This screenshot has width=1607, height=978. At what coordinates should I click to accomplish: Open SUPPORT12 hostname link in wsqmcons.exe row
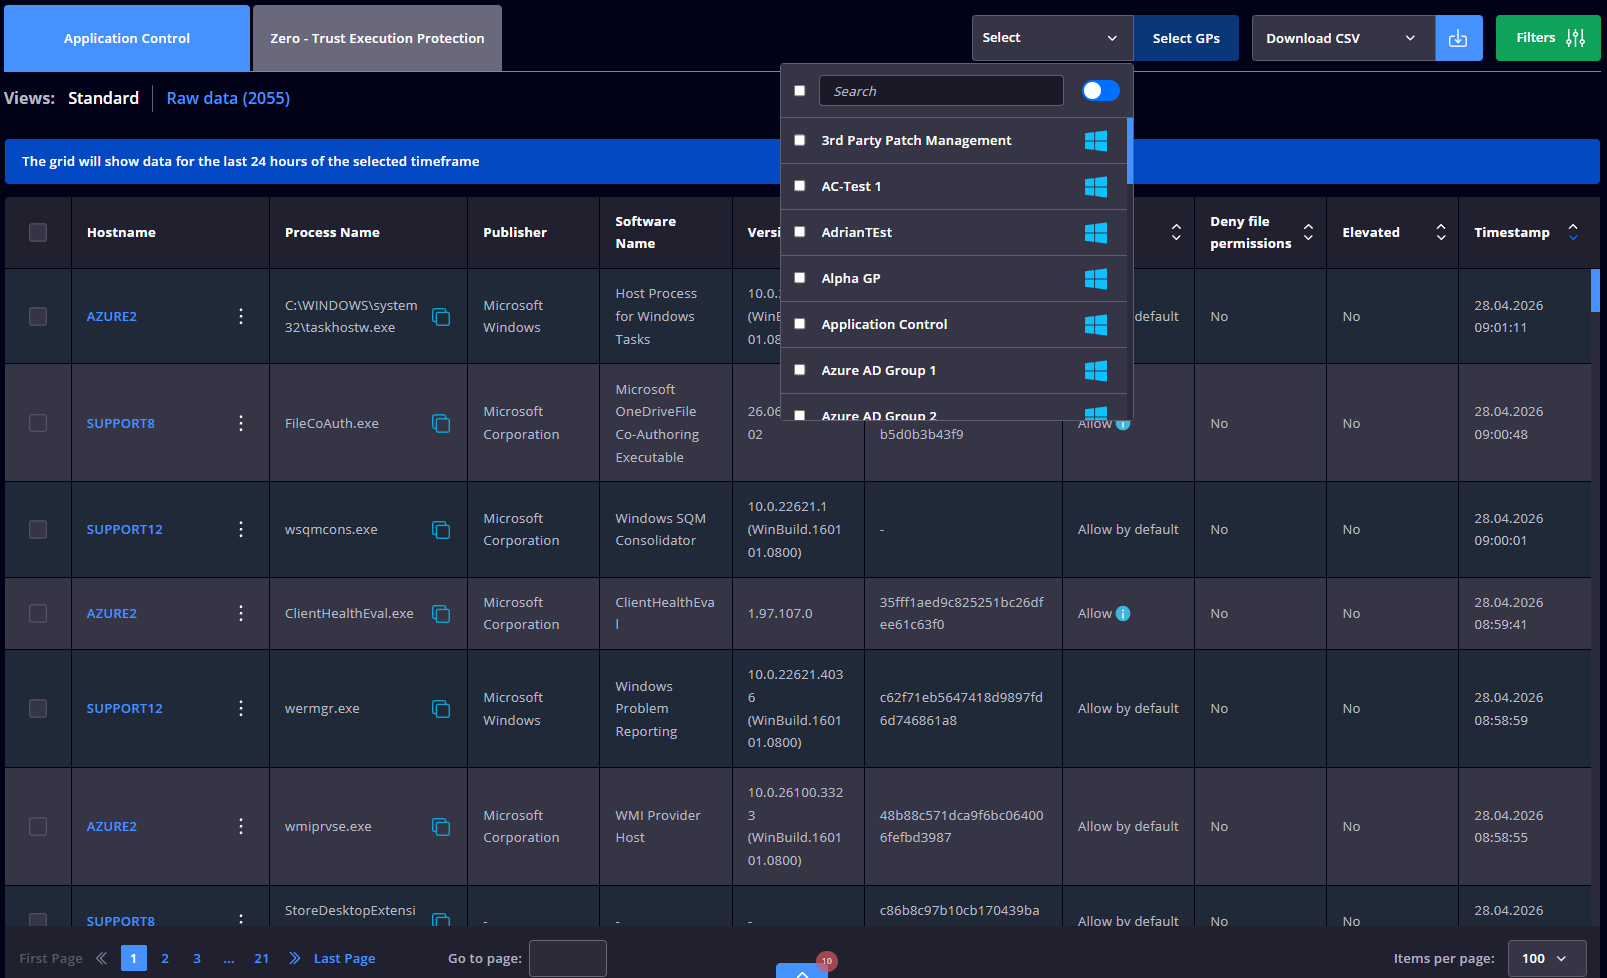pyautogui.click(x=124, y=529)
